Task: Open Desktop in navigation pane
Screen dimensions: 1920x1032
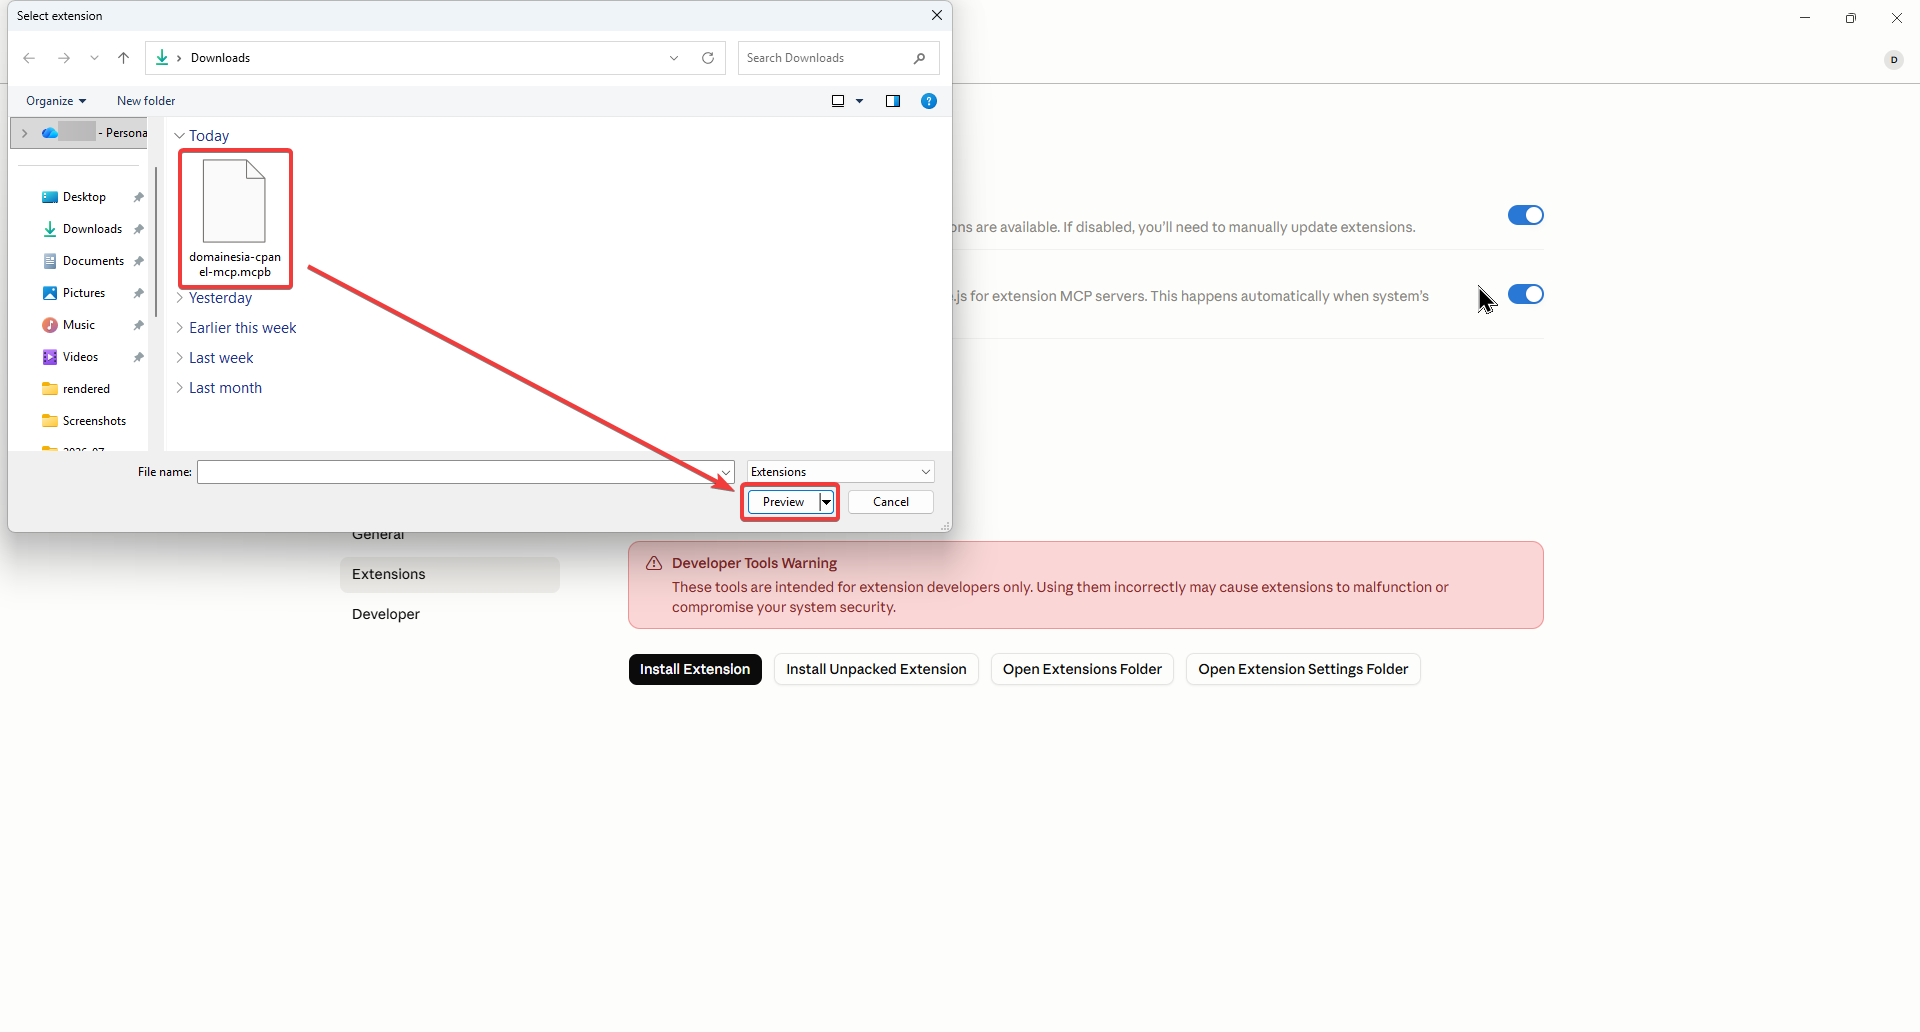Action: point(84,197)
